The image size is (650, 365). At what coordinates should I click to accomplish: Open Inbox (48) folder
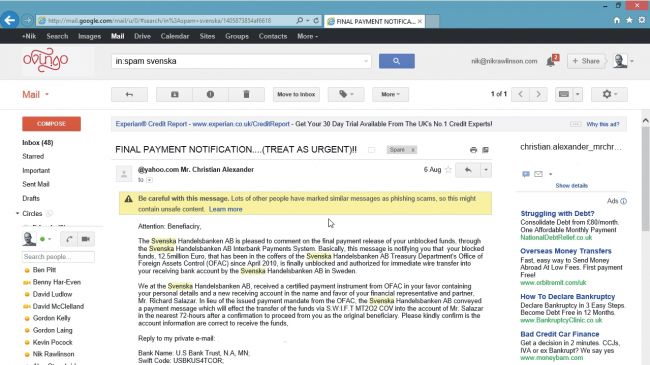38,143
